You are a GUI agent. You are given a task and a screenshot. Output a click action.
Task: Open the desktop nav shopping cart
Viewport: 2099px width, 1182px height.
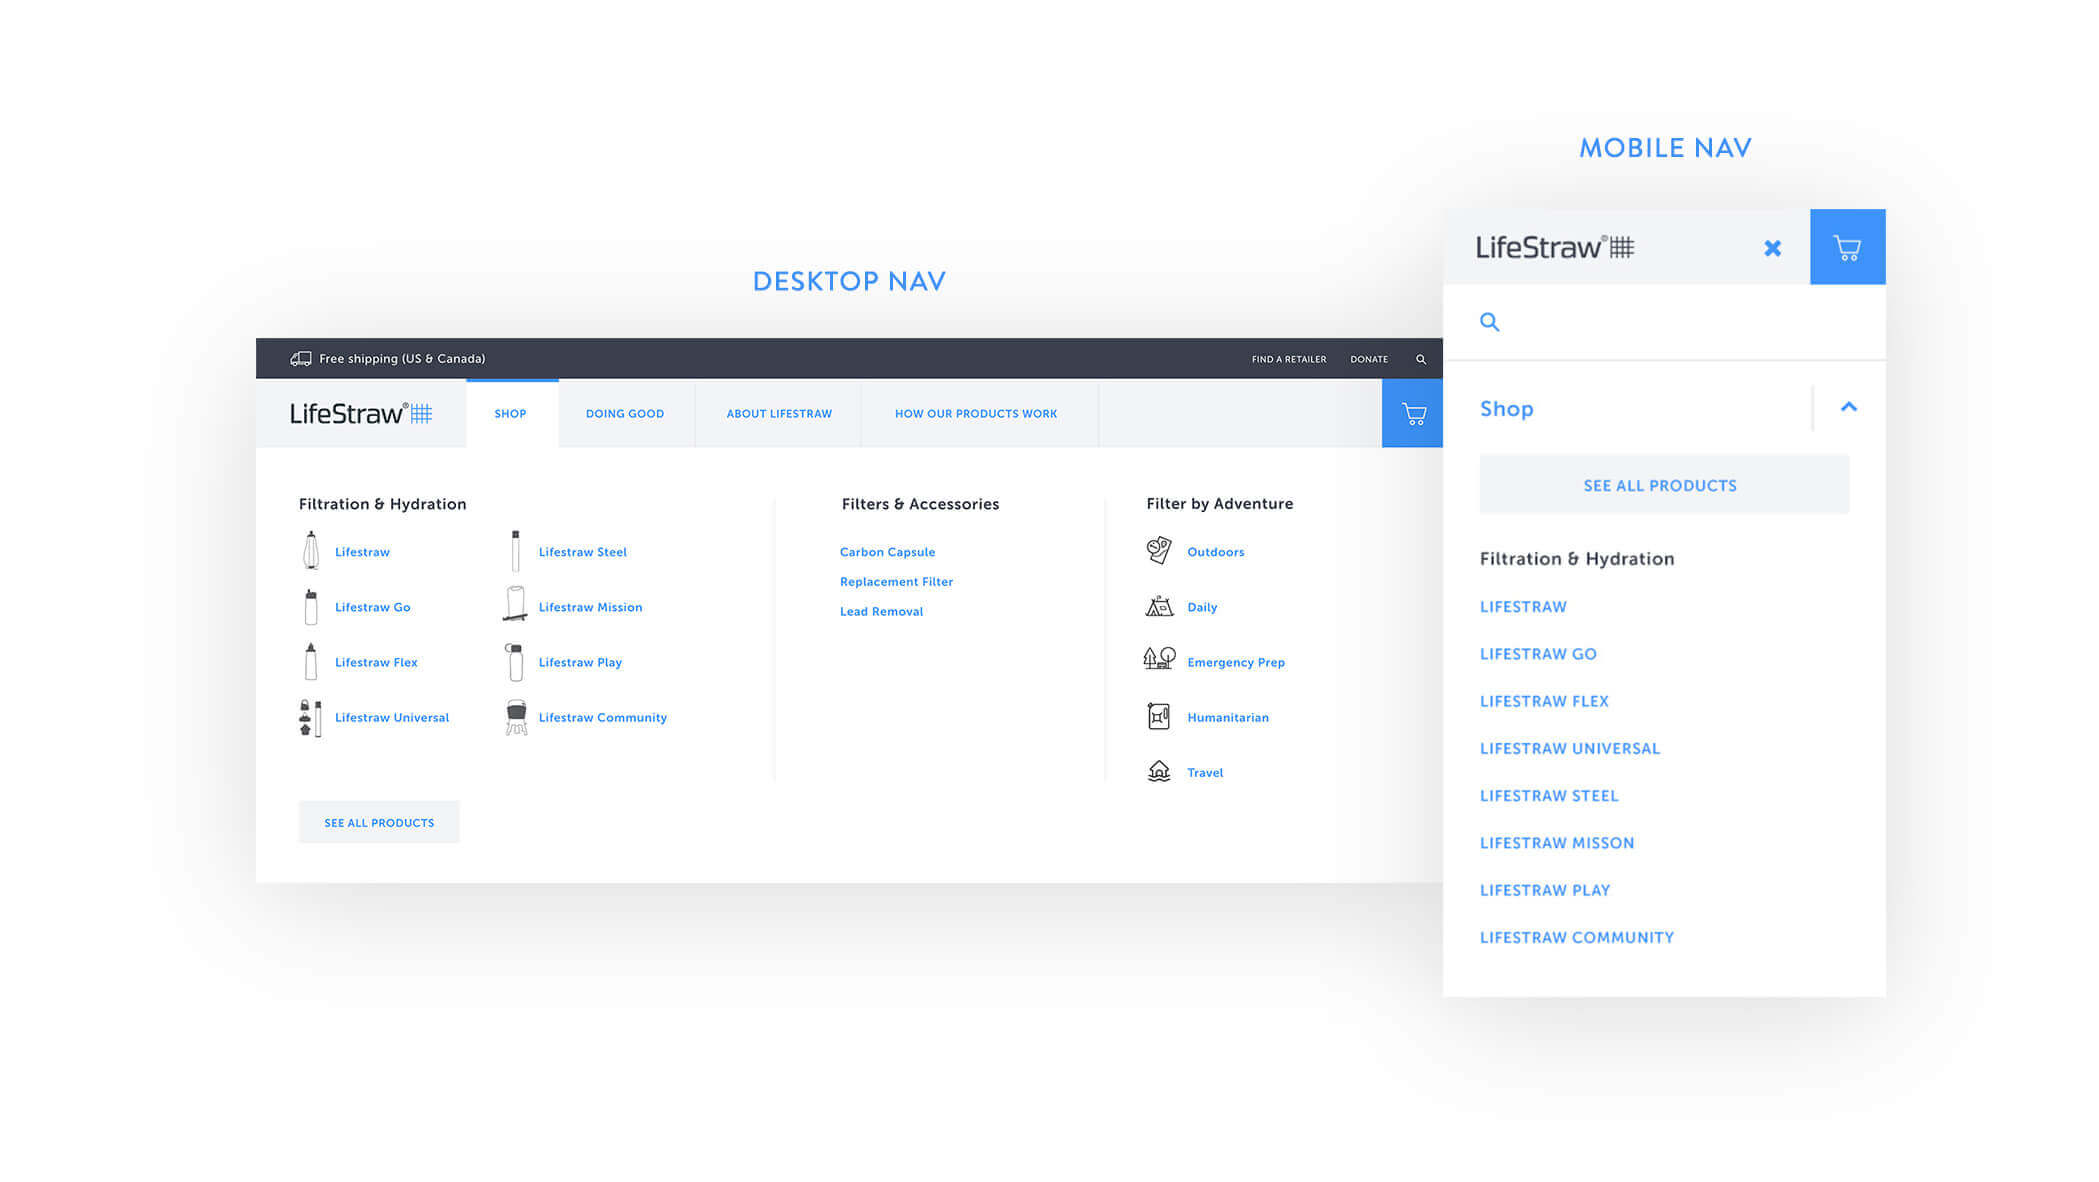coord(1412,413)
